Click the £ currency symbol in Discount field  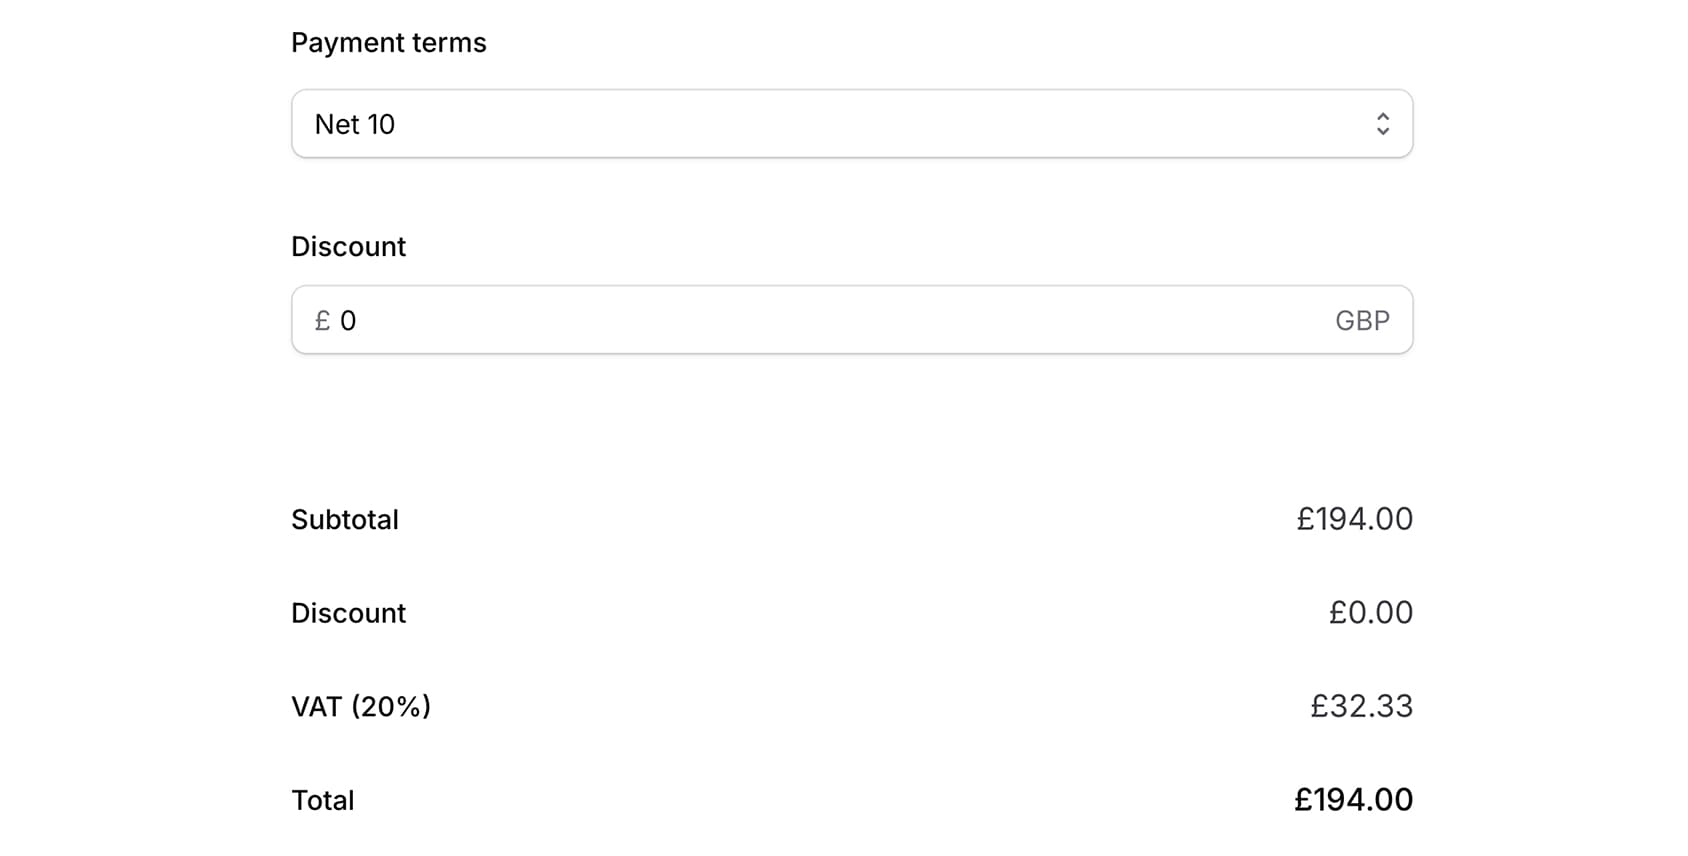[x=322, y=320]
